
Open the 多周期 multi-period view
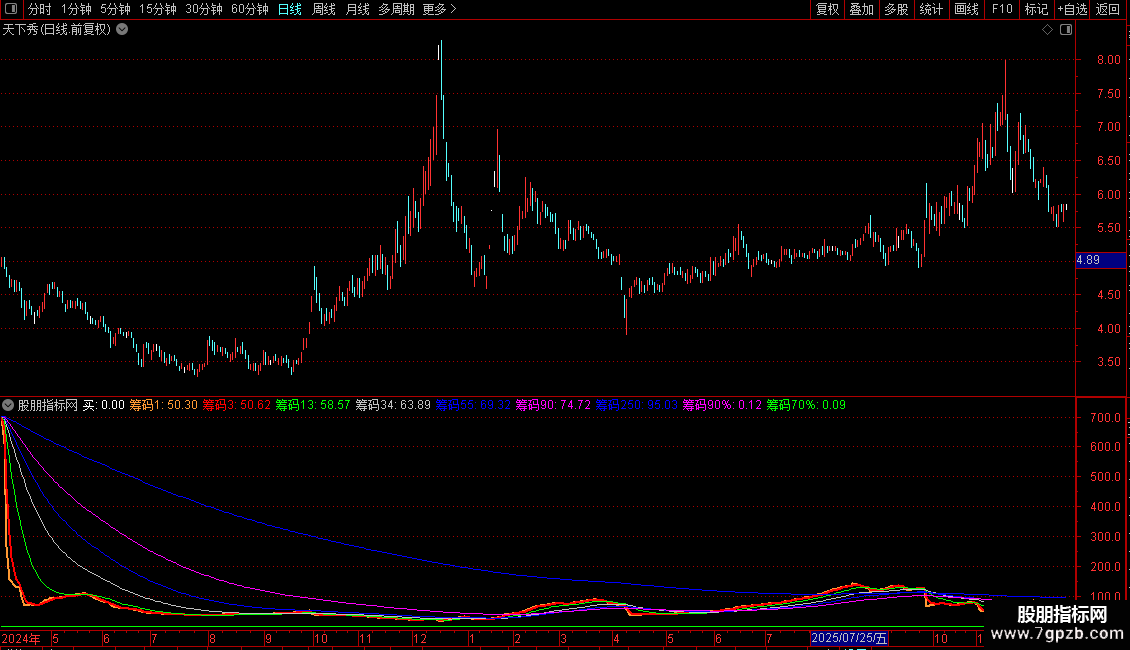pos(396,9)
